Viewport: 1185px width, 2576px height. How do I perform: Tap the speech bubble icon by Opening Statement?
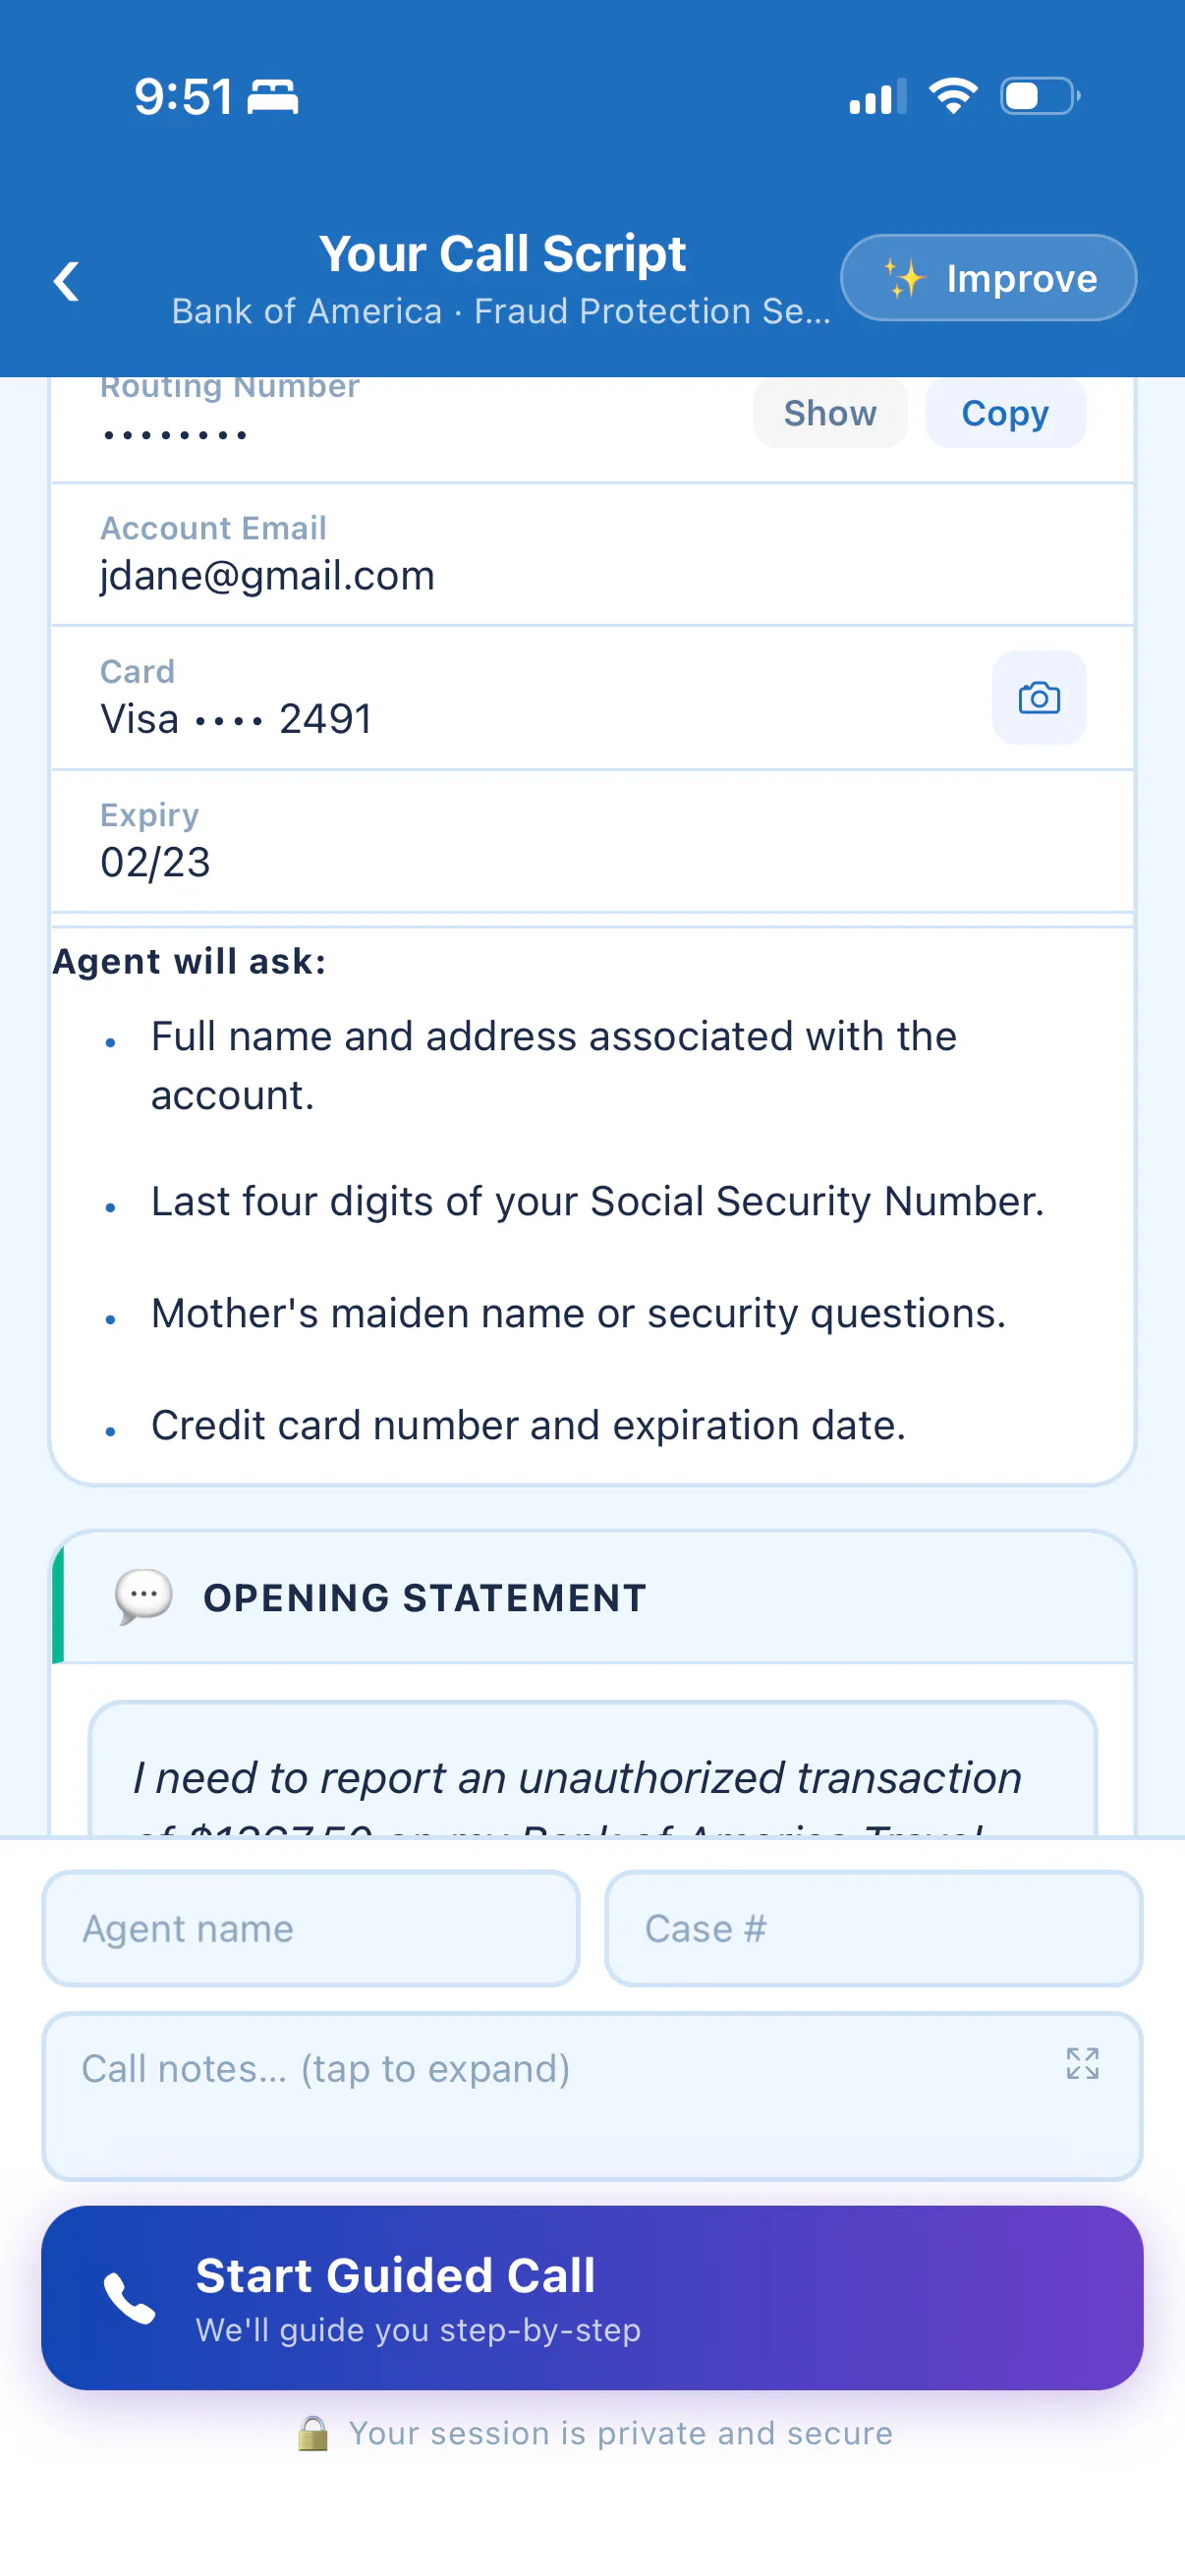tap(144, 1597)
